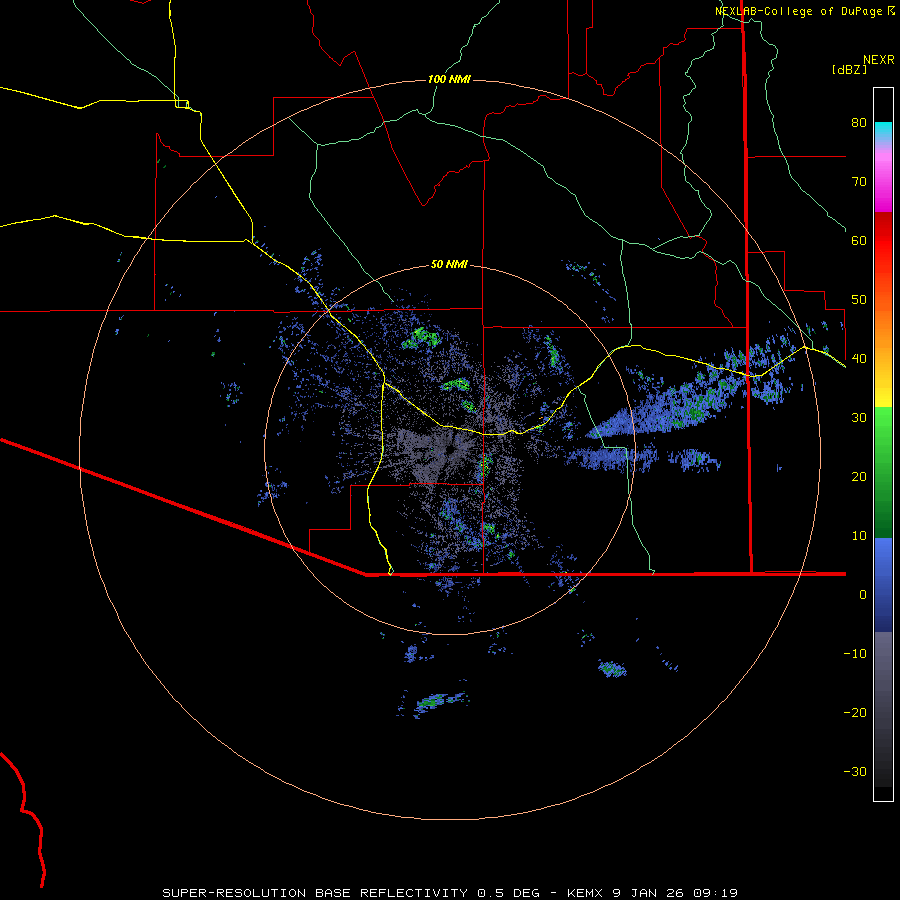Click the cyan segment atop the color bar
The height and width of the screenshot is (900, 900).
point(883,129)
